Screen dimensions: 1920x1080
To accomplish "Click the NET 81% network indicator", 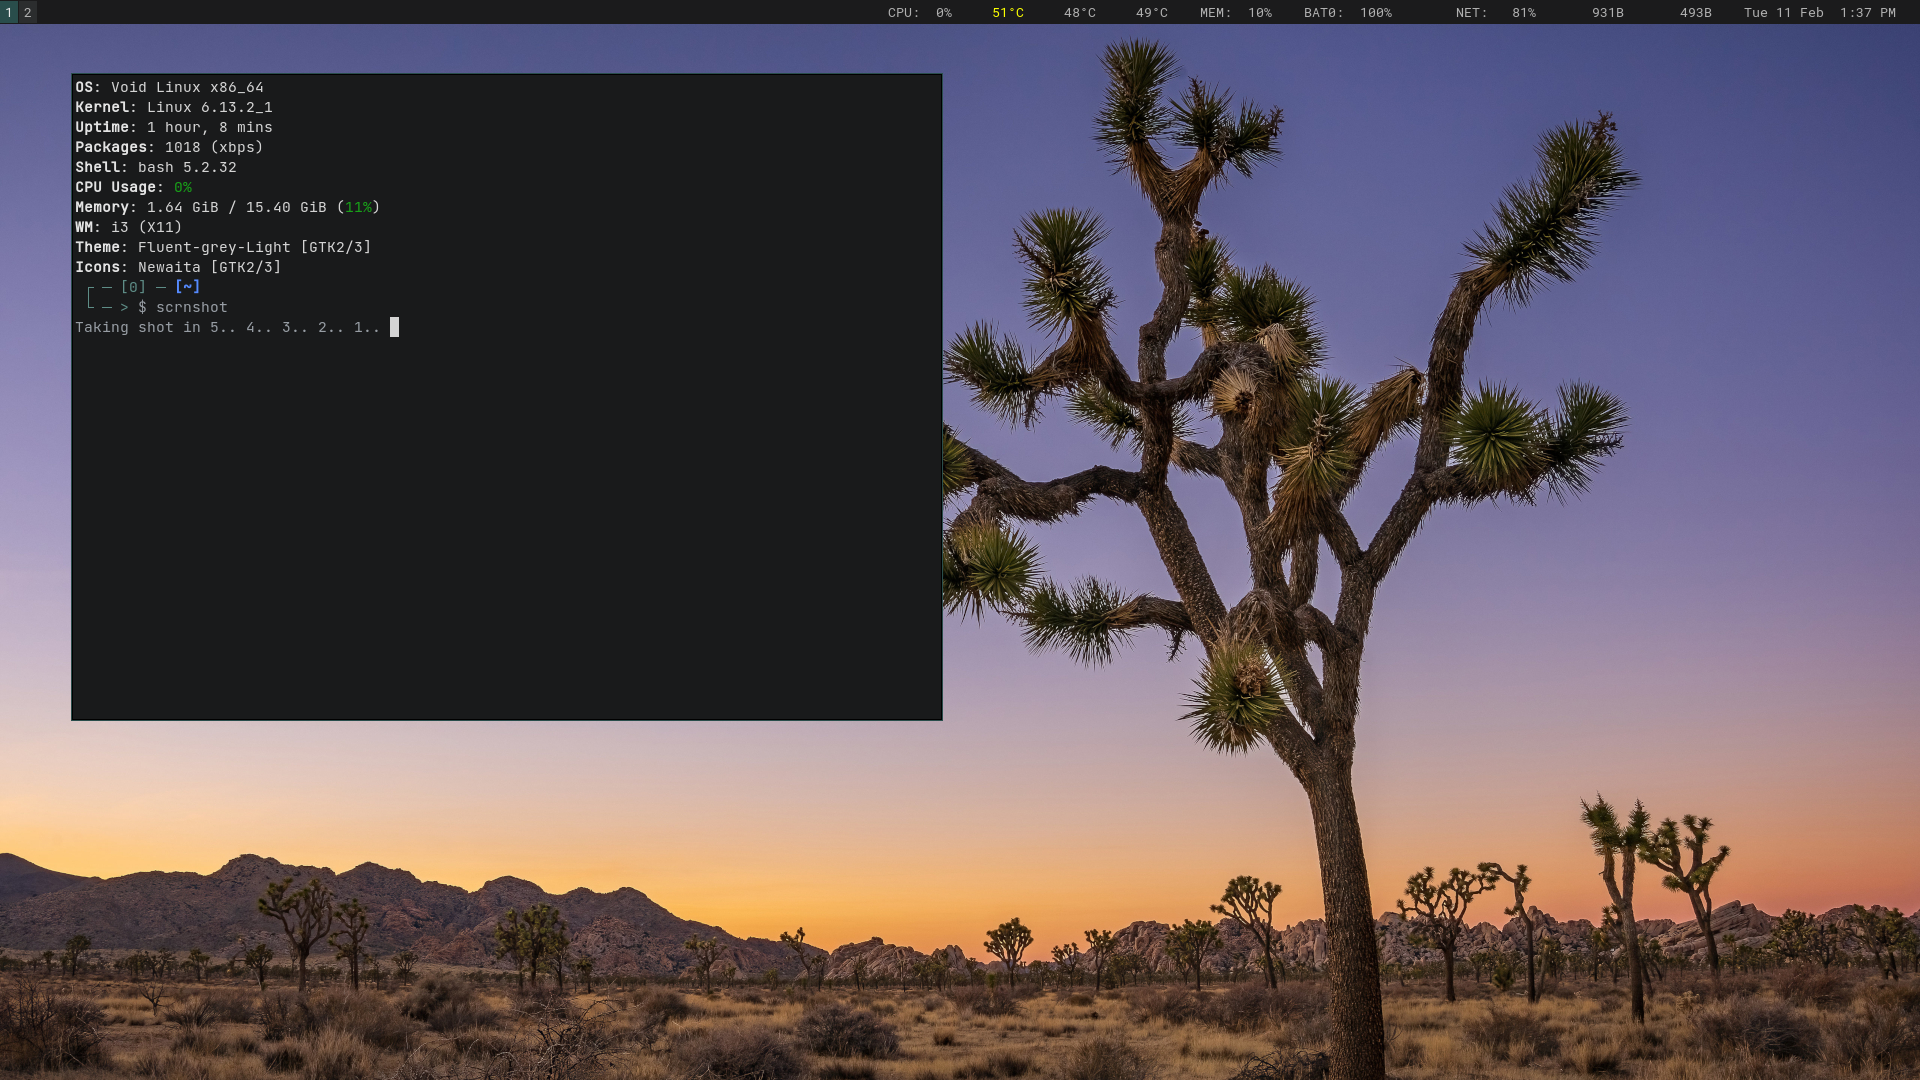I will [x=1495, y=13].
